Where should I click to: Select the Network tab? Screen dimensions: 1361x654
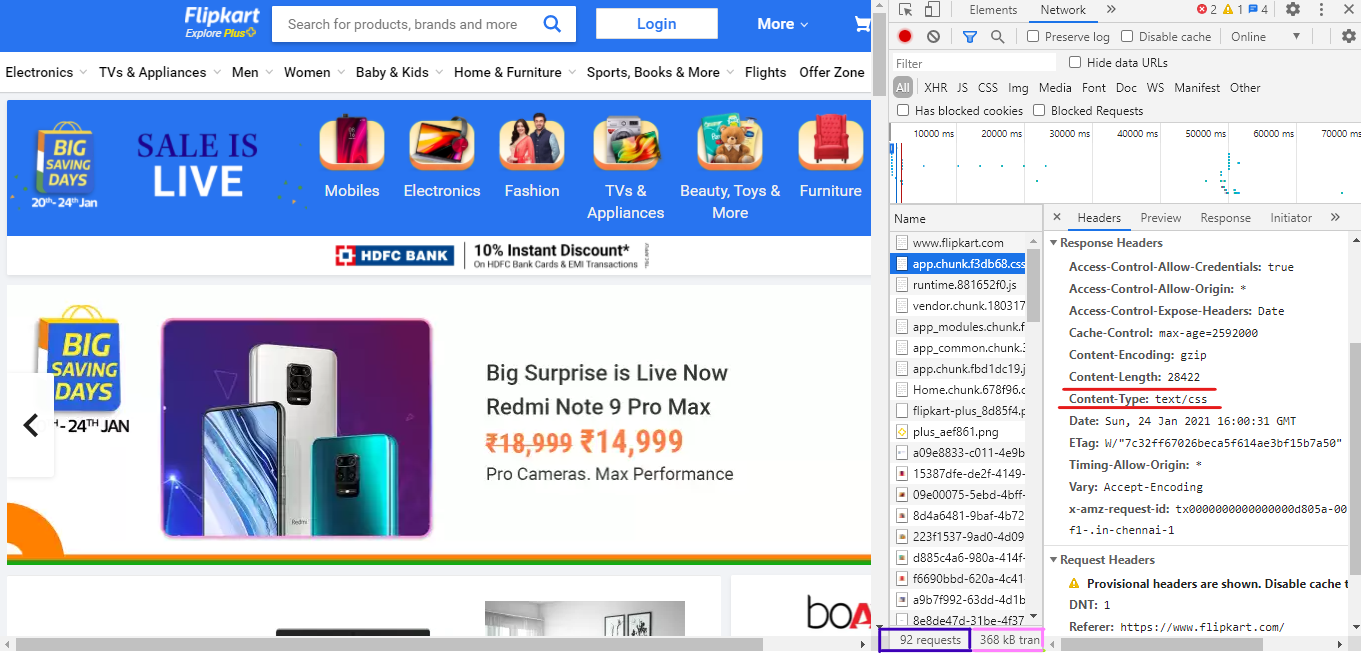(x=1063, y=10)
